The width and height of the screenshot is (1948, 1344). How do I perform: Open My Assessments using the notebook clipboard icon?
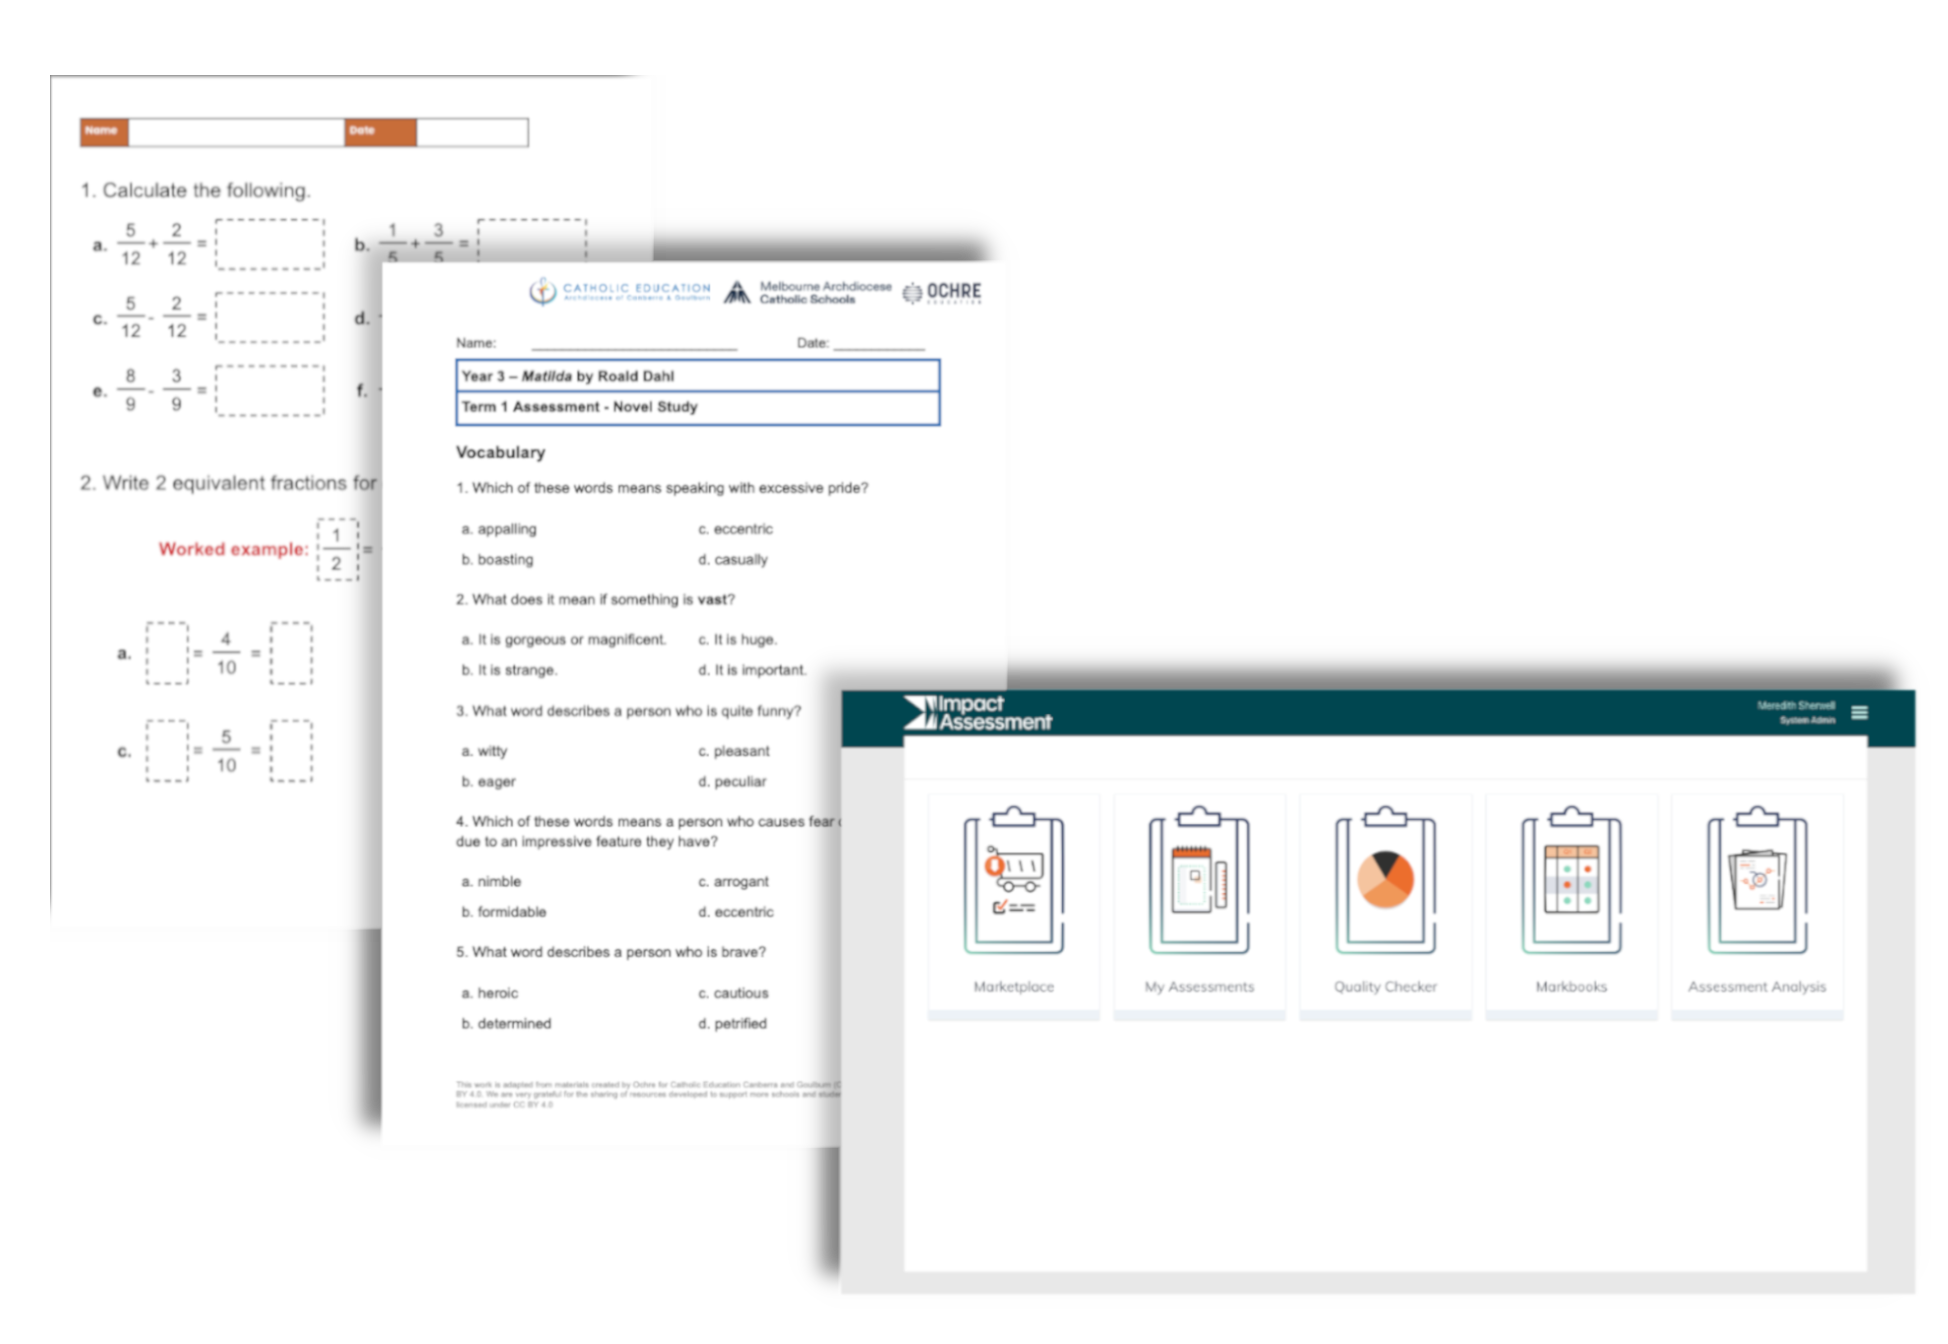[x=1198, y=880]
